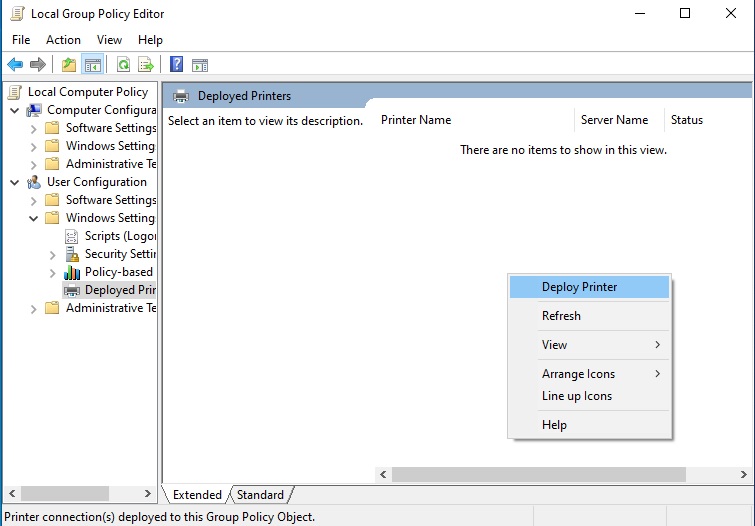
Task: Click the tree pane scroll left arrow
Action: (x=12, y=494)
